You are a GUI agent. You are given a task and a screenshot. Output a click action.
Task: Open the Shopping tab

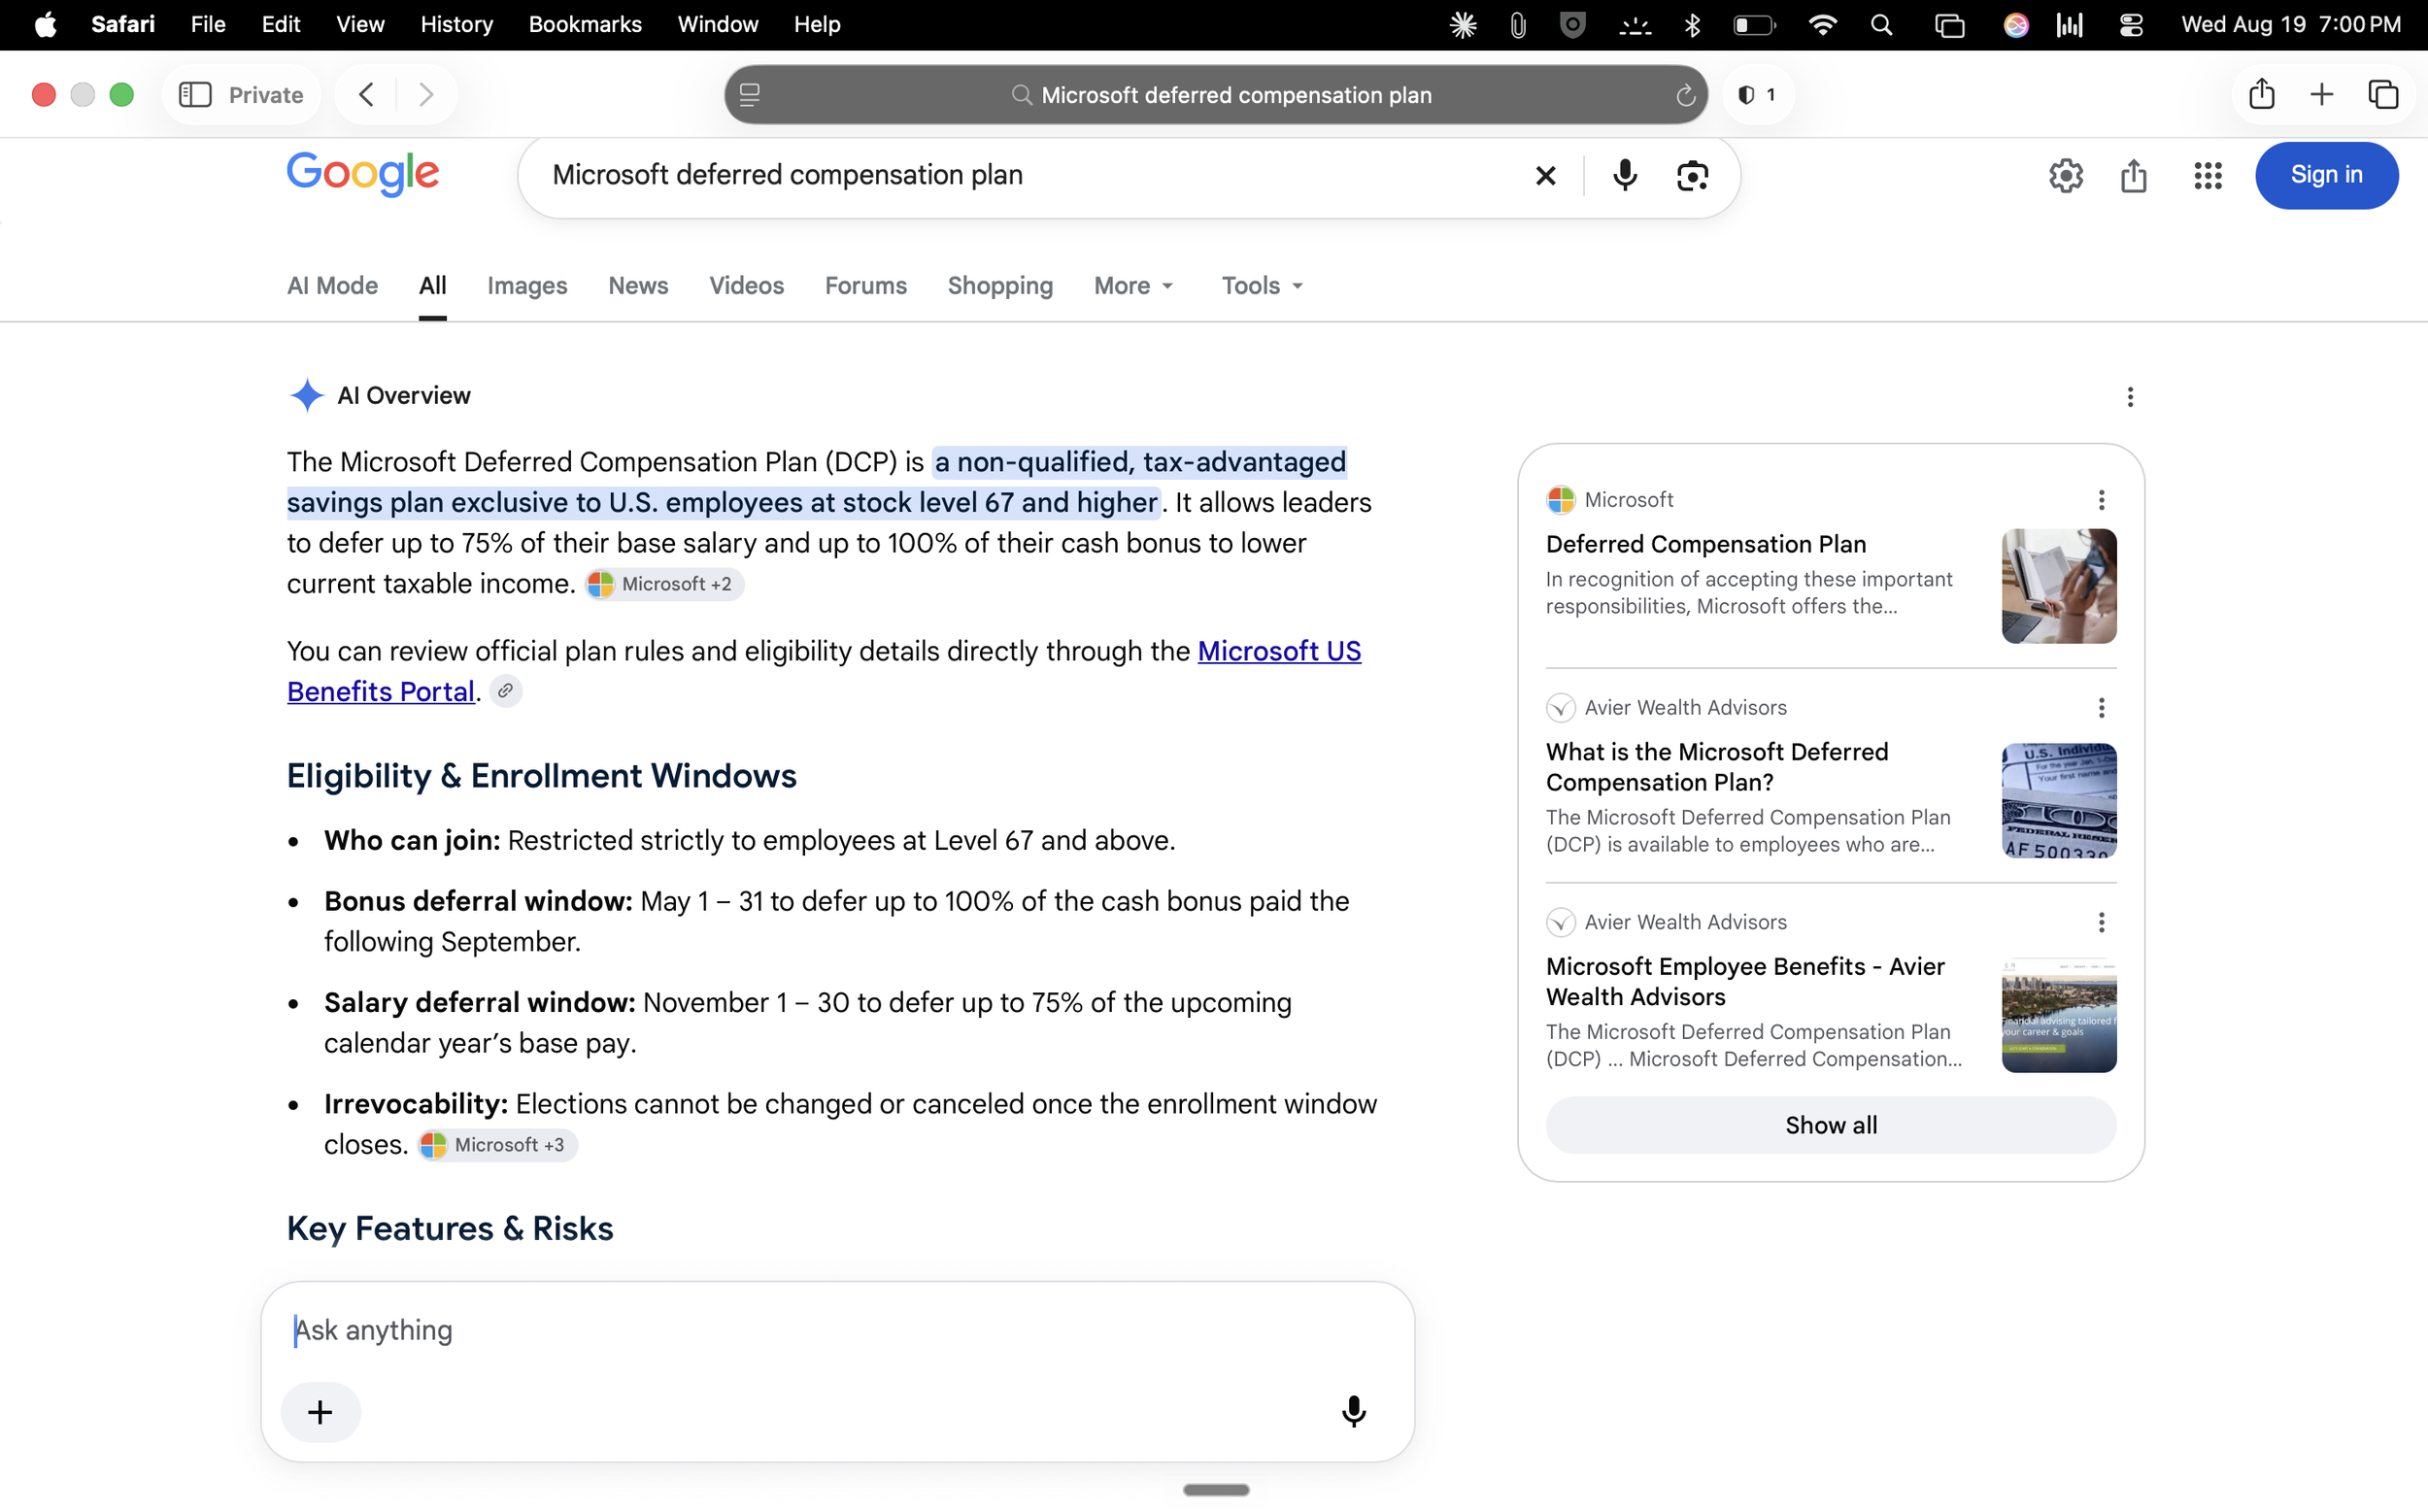coord(1000,286)
